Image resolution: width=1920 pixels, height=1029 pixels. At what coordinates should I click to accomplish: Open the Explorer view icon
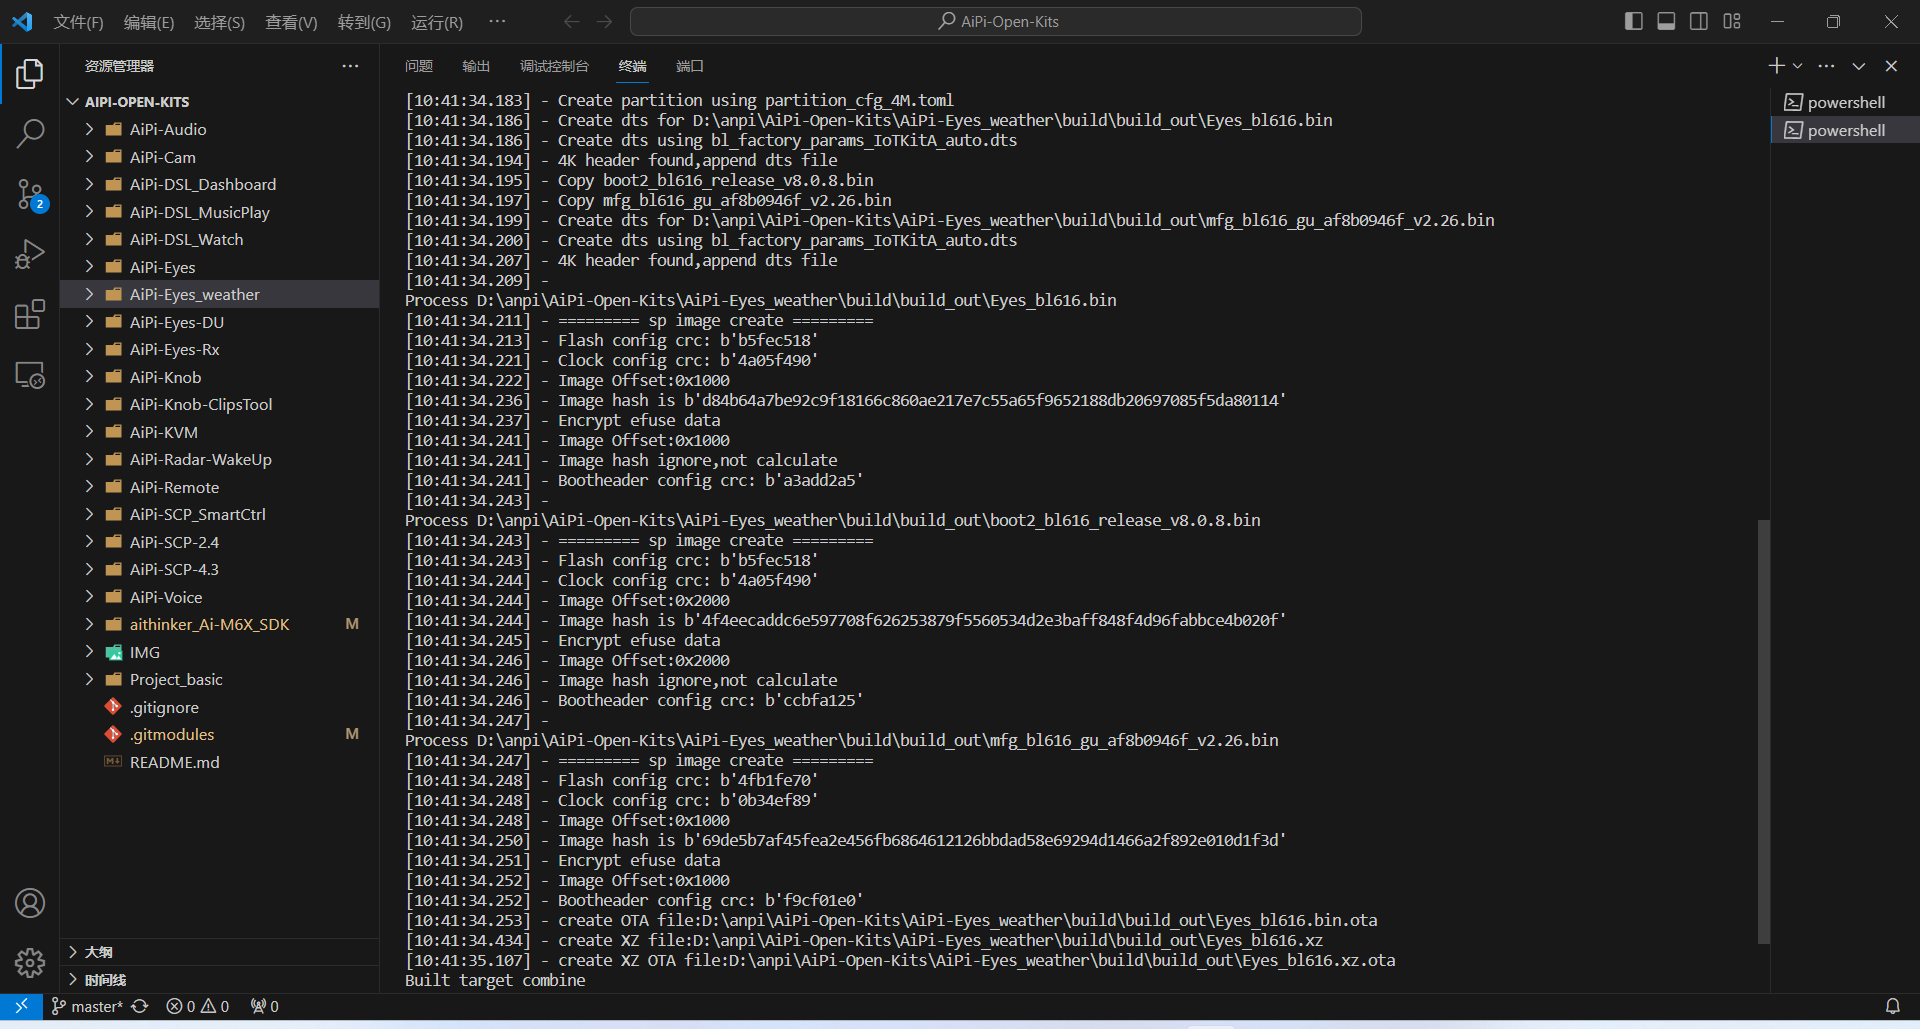coord(30,74)
